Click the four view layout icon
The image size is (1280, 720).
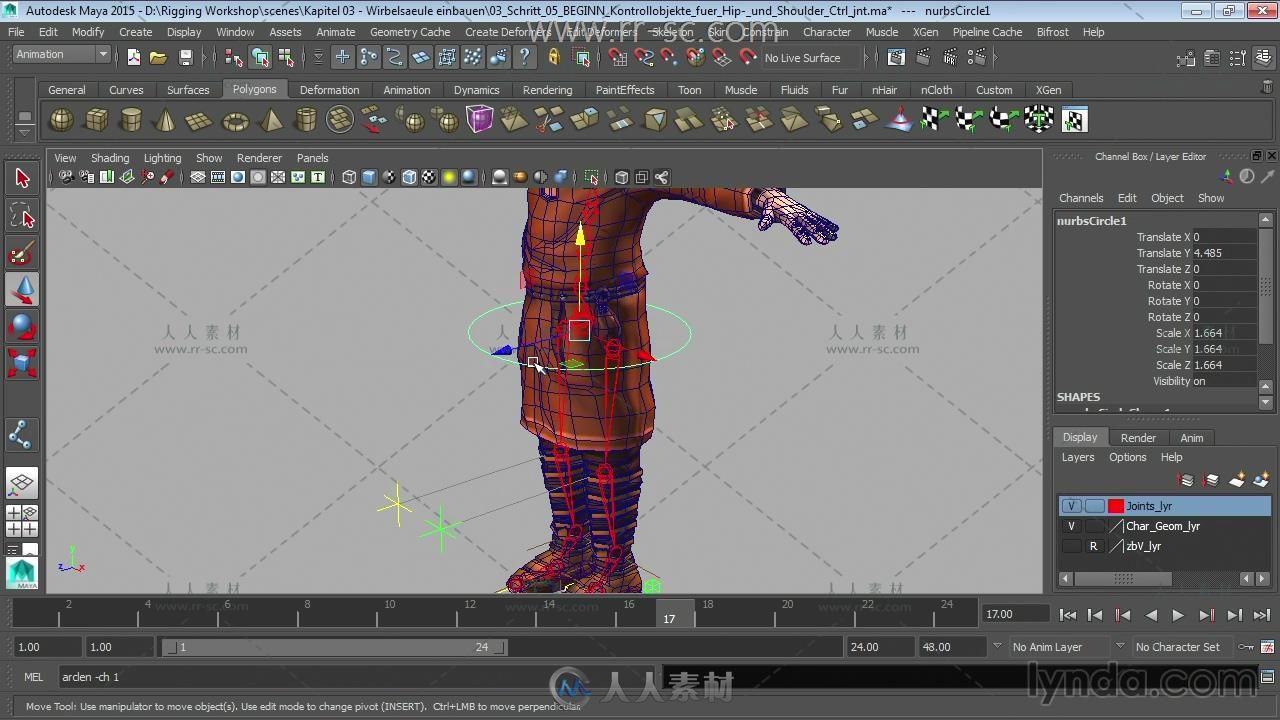coord(22,521)
